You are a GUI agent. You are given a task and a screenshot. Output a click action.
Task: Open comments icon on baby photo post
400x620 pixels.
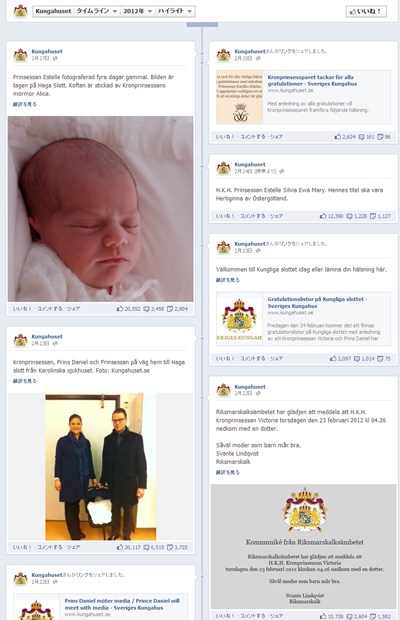coord(146,309)
